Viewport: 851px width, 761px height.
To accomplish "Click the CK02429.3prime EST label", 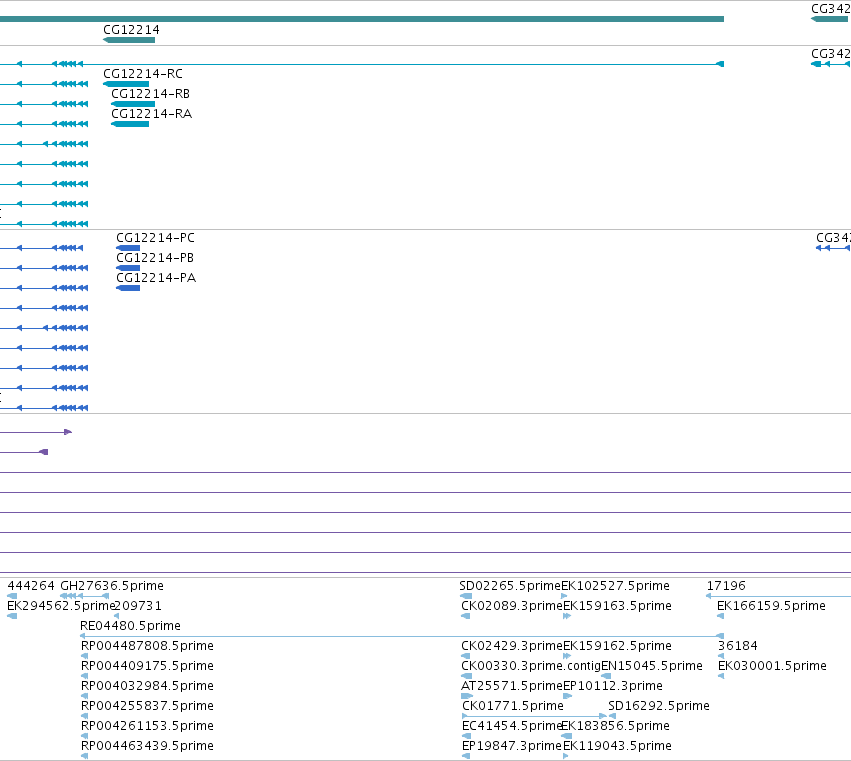I will (x=512, y=646).
